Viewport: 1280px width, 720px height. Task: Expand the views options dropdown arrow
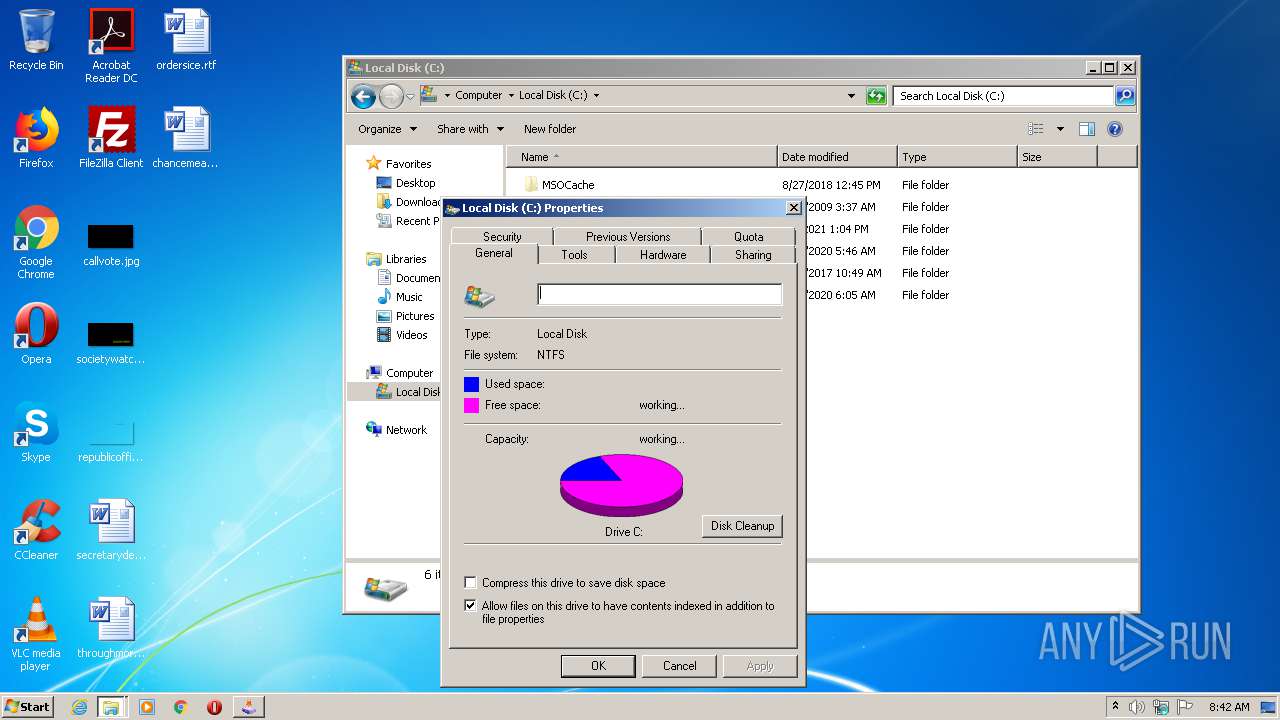[x=1060, y=129]
